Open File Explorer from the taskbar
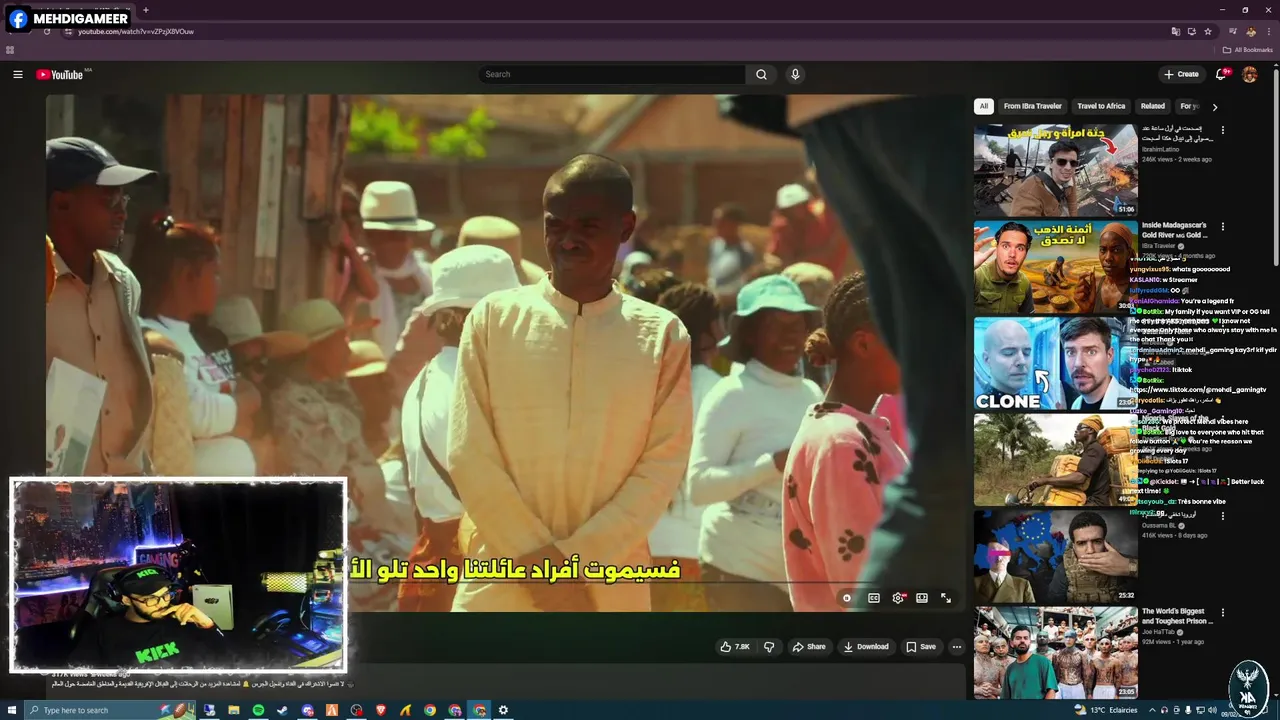 coord(233,710)
